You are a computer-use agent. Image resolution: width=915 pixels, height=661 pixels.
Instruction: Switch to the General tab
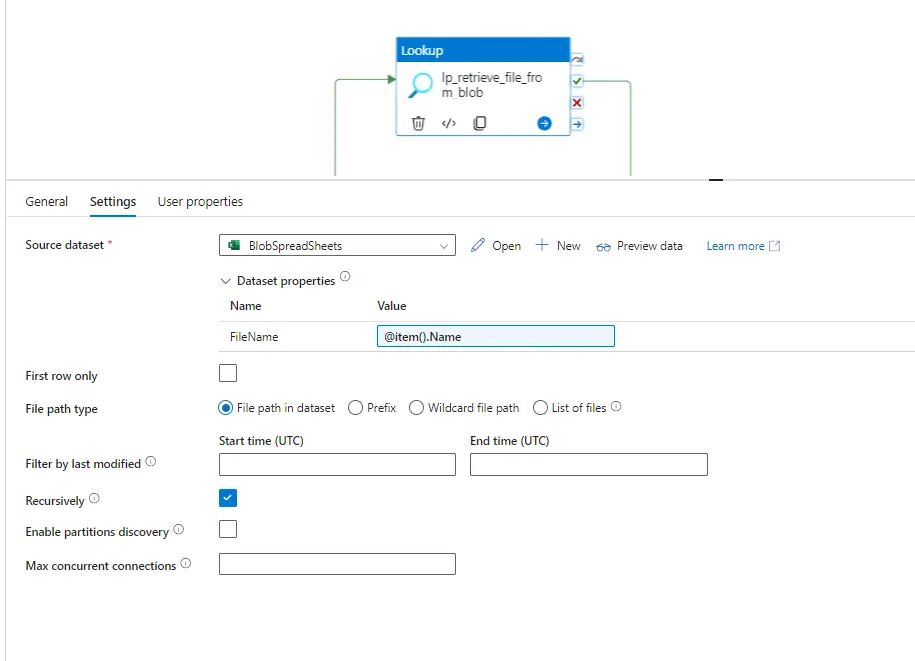47,201
